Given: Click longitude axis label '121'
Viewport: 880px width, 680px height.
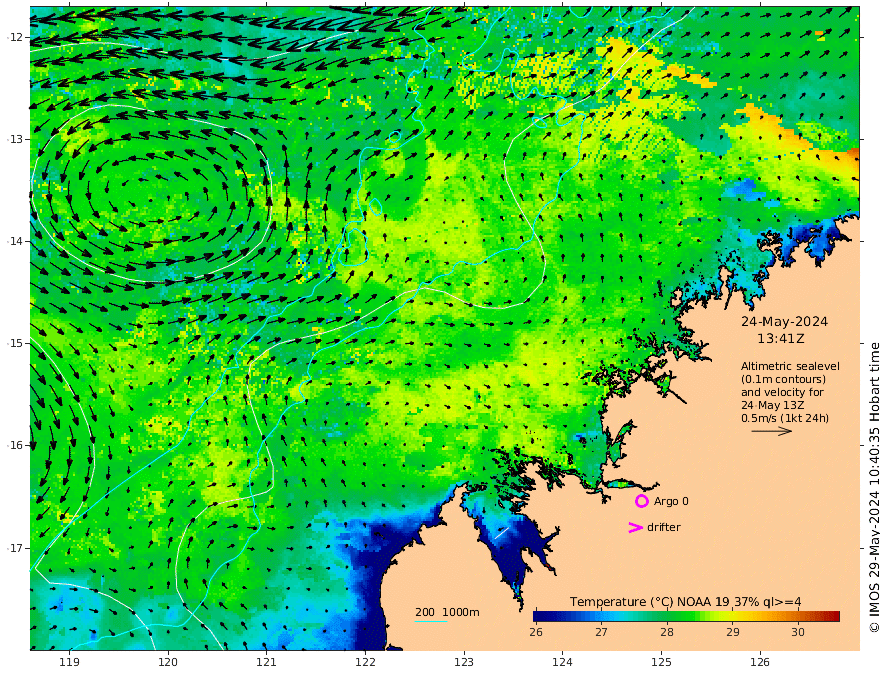Looking at the screenshot, I should (x=267, y=662).
